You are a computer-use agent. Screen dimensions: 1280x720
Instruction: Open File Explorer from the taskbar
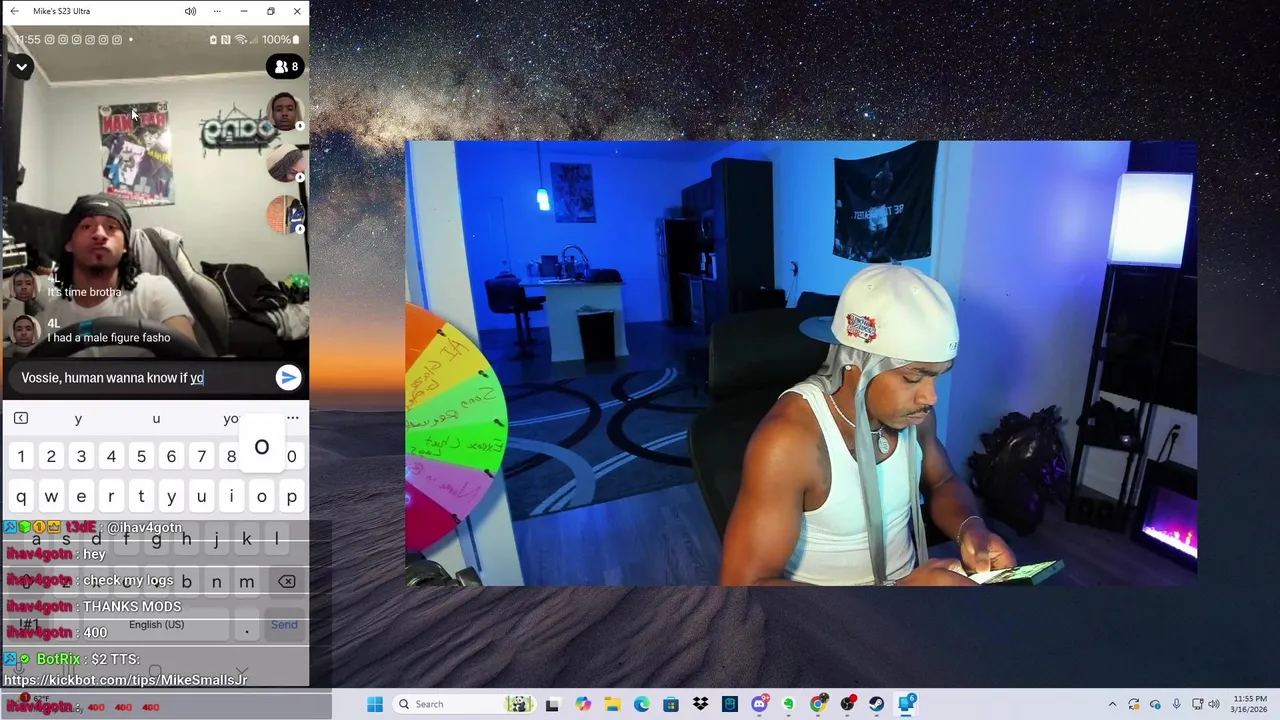tap(612, 704)
